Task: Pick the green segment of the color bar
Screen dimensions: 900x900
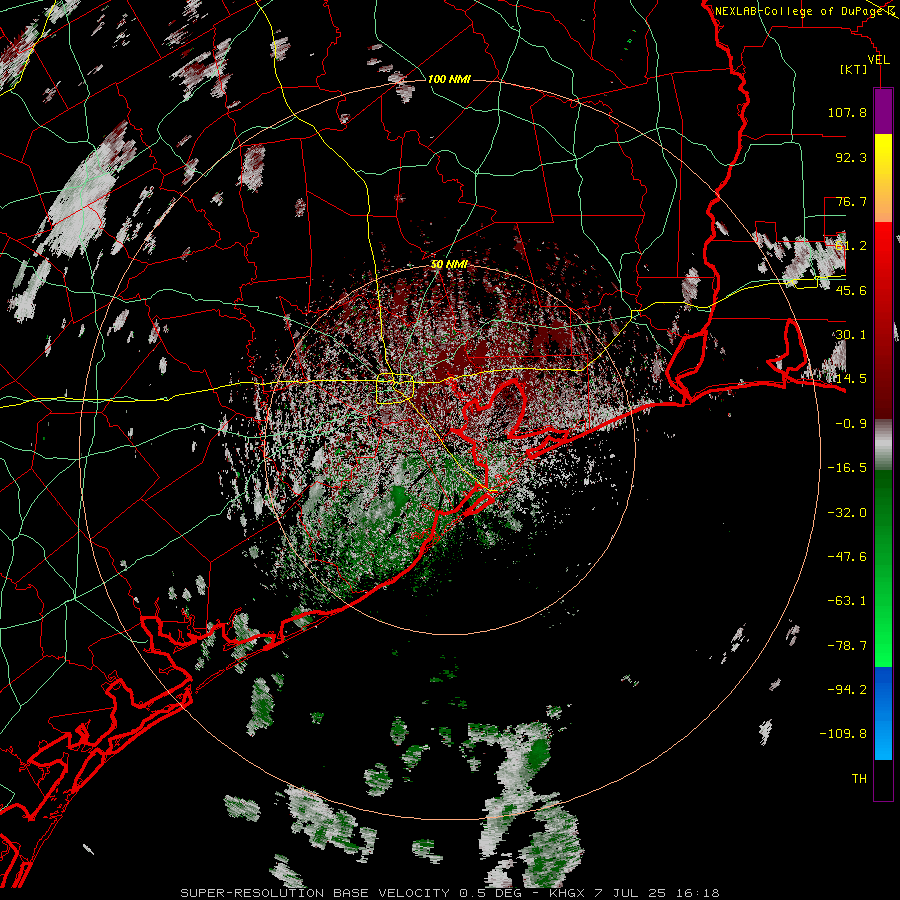Action: click(x=883, y=568)
